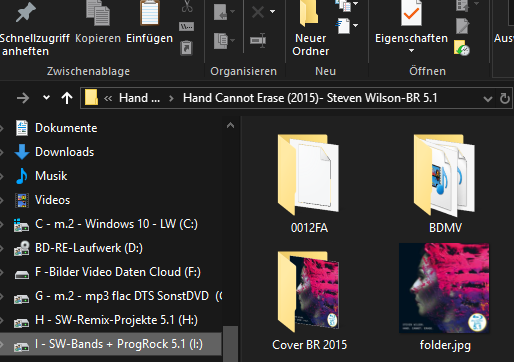Viewport: 514px width, 362px height.
Task: Open recent locations dropdown beside forward arrow
Action: coord(46,98)
